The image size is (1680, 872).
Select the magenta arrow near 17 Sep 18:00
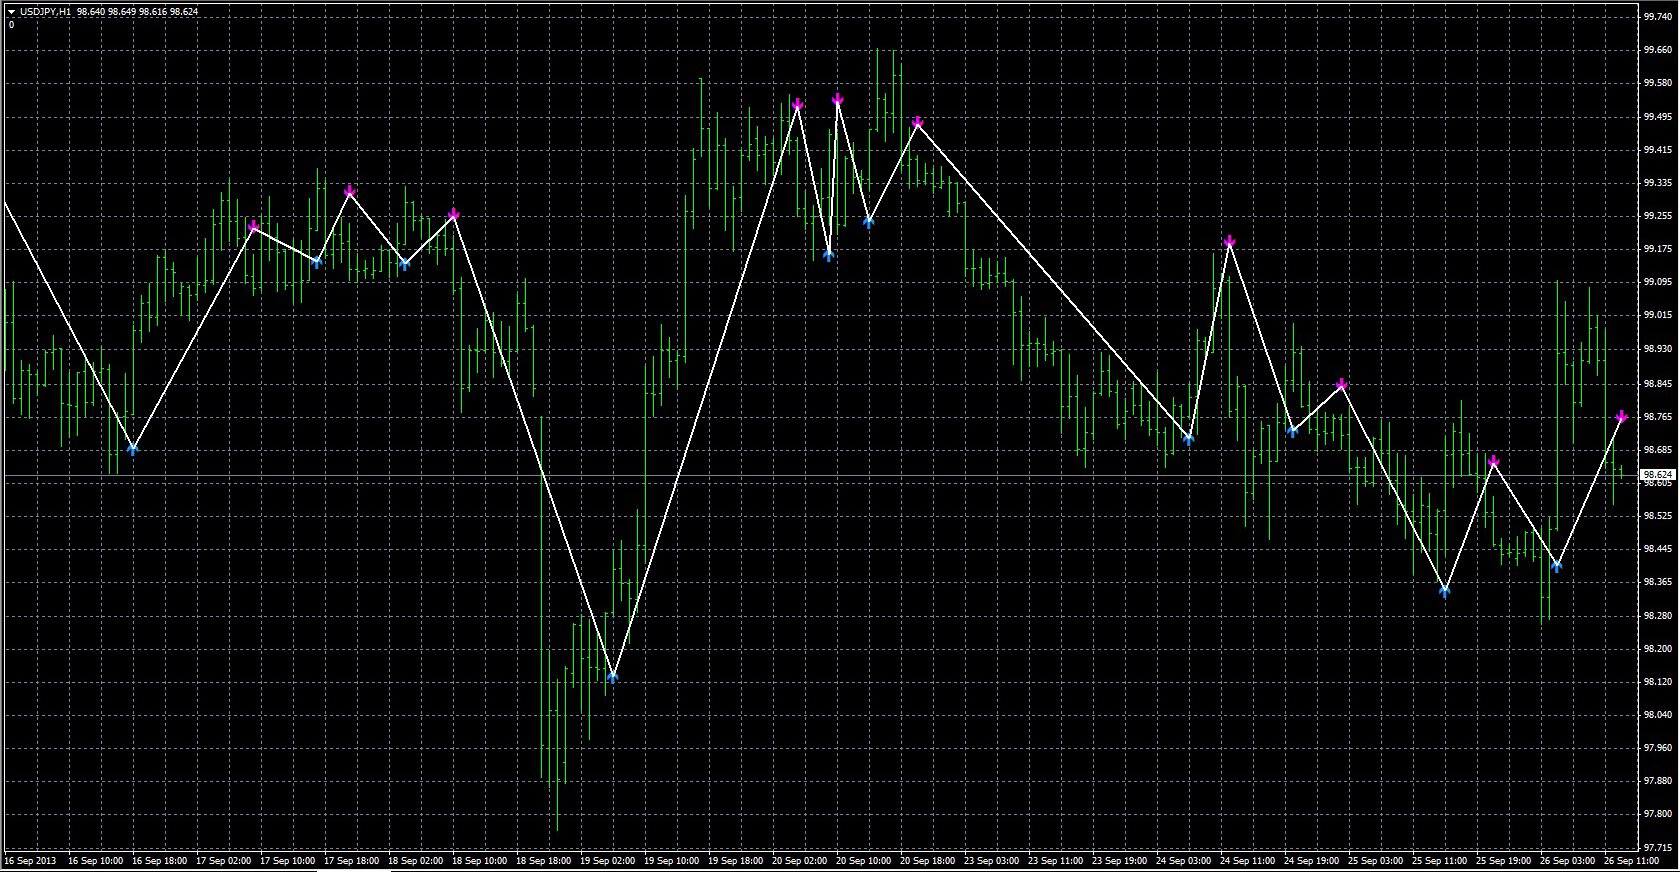click(x=349, y=190)
